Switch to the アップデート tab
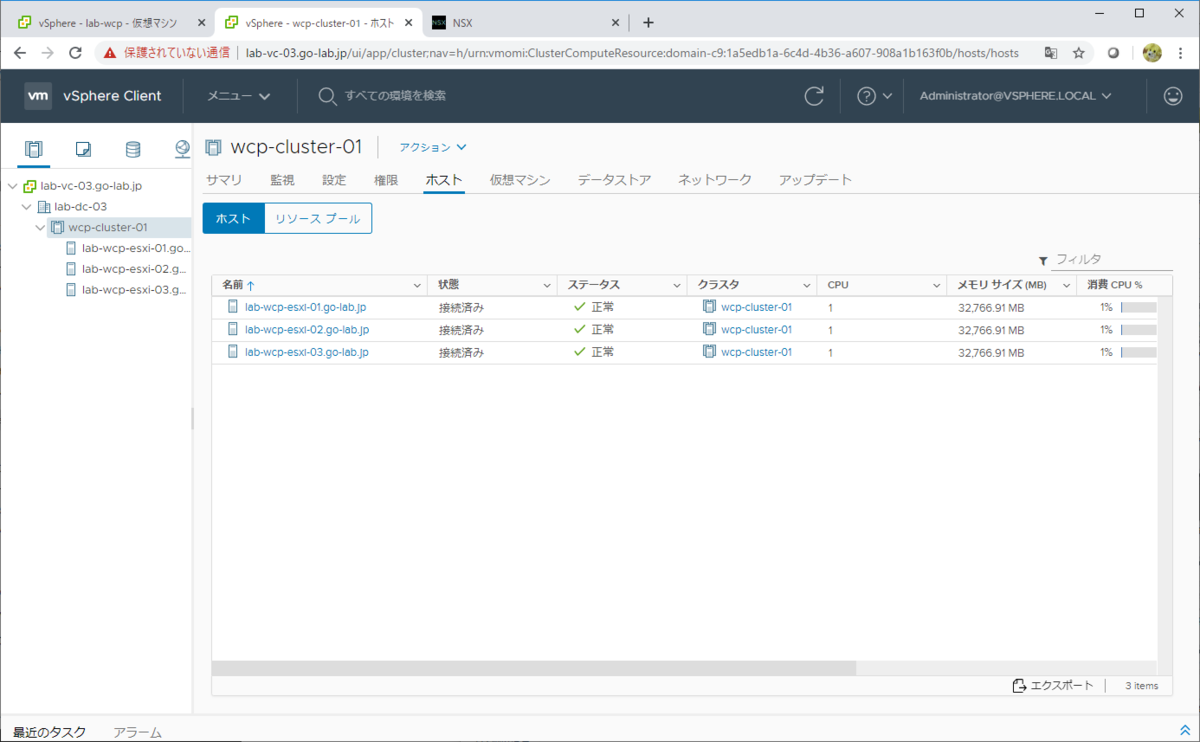 (x=816, y=180)
